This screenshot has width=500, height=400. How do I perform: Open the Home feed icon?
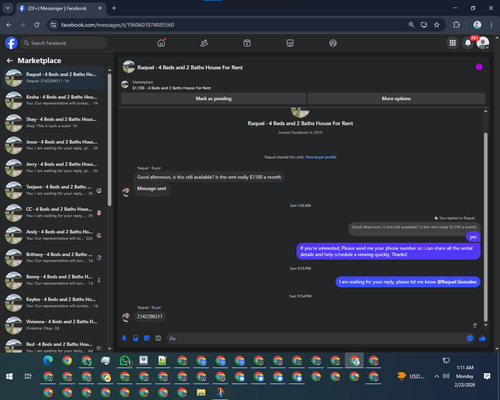click(161, 43)
